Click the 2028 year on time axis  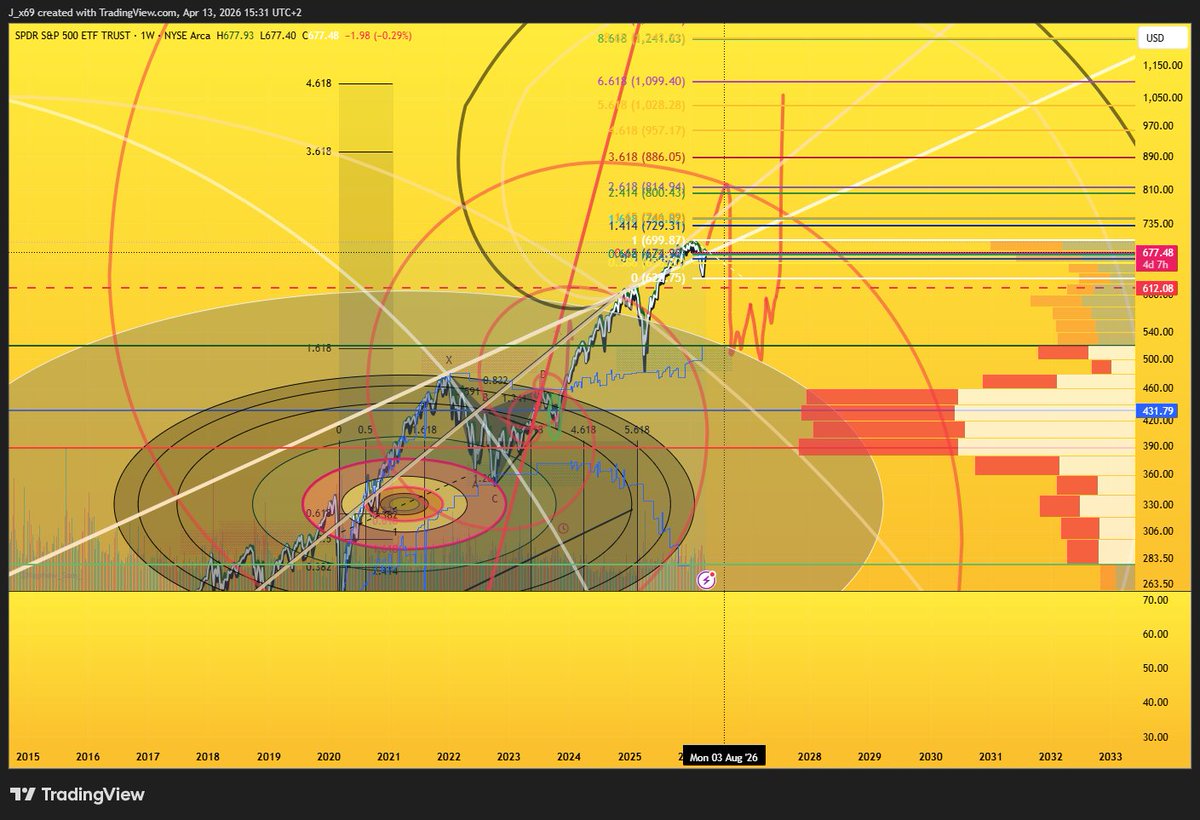pos(810,758)
